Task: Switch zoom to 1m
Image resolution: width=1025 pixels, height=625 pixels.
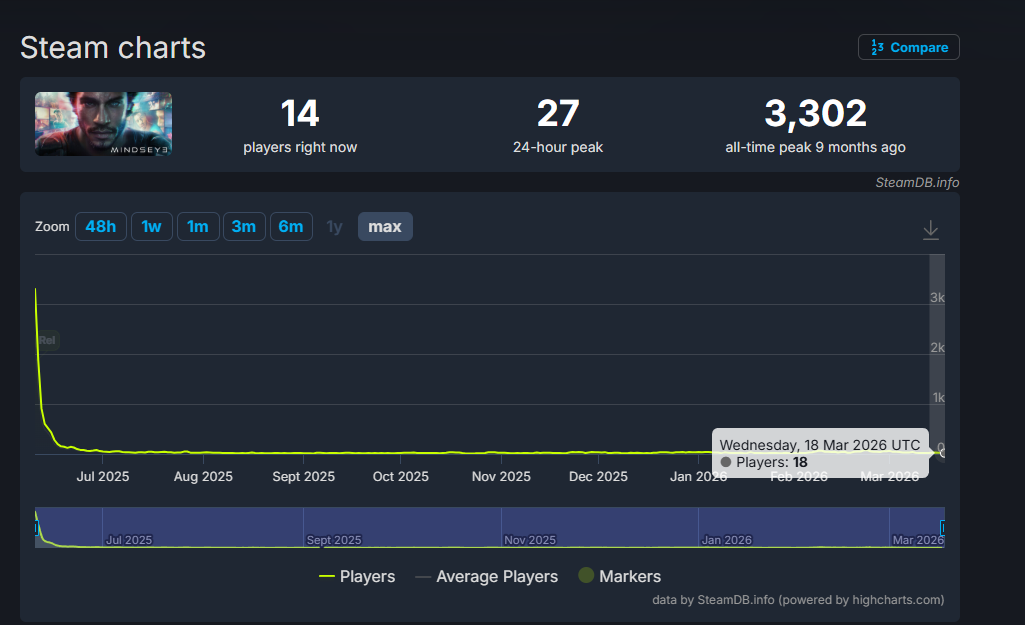Action: coord(198,227)
